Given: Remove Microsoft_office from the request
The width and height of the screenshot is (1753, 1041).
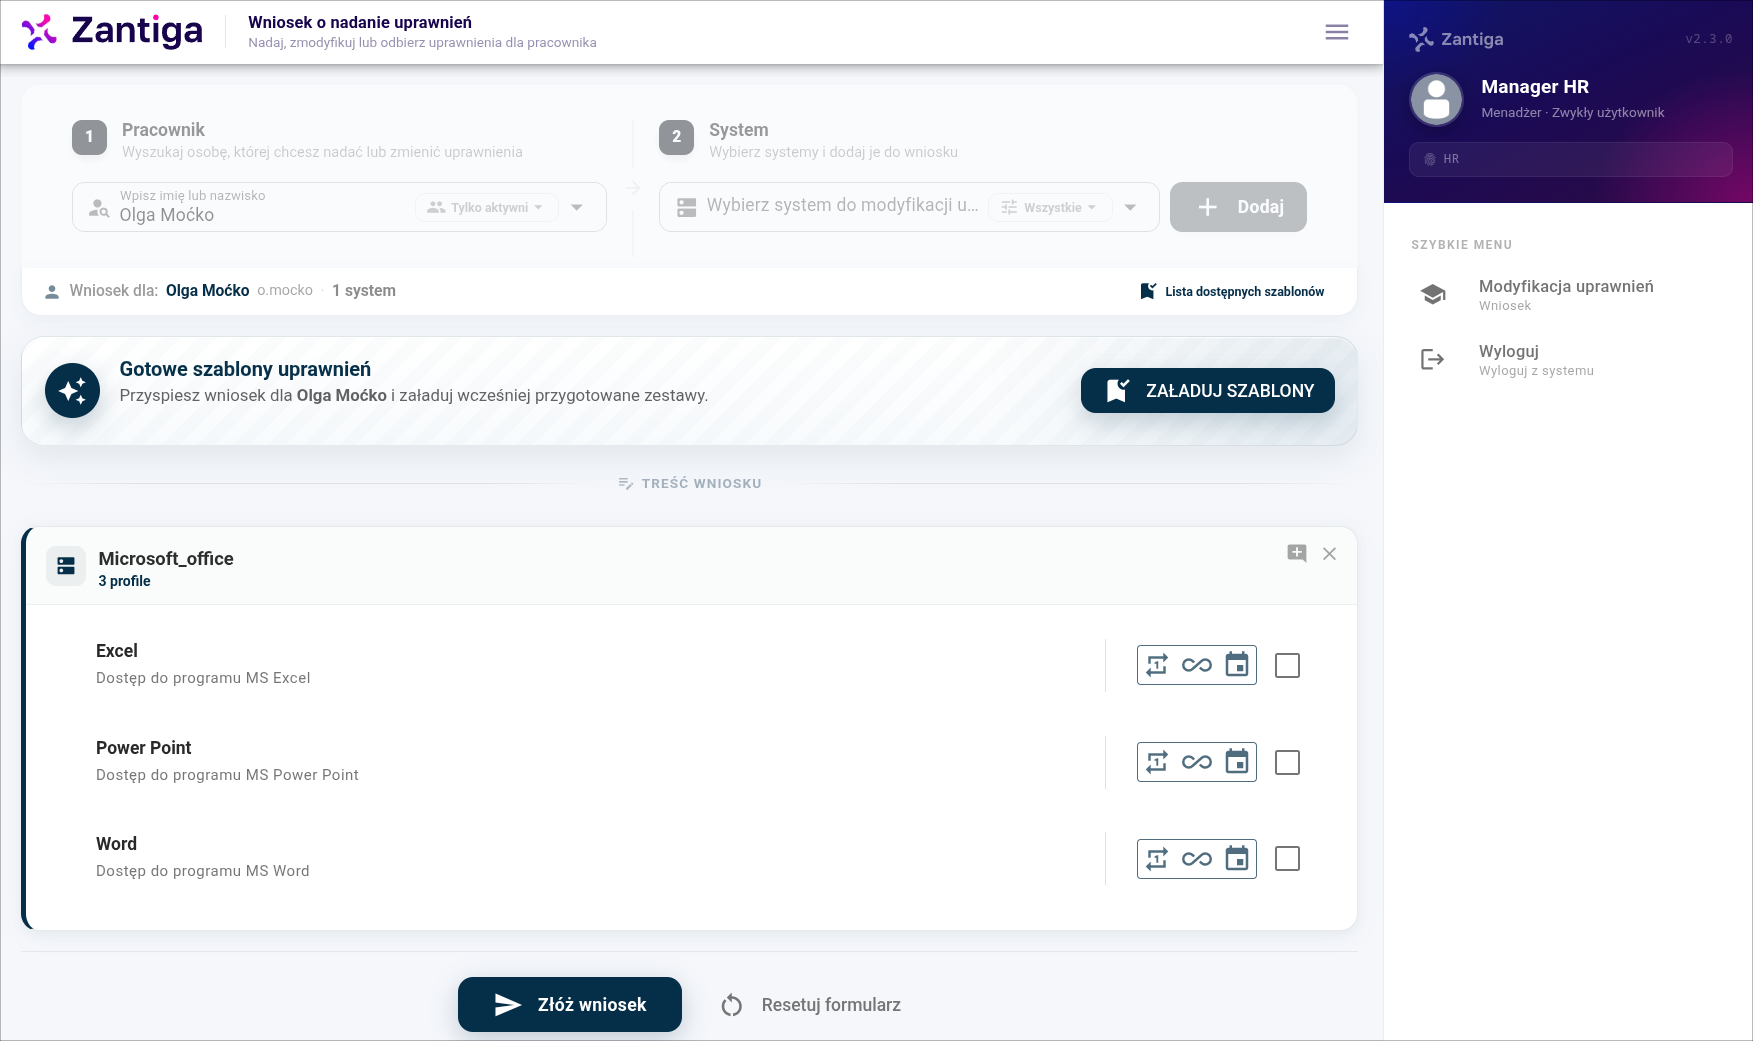Looking at the screenshot, I should tap(1329, 553).
